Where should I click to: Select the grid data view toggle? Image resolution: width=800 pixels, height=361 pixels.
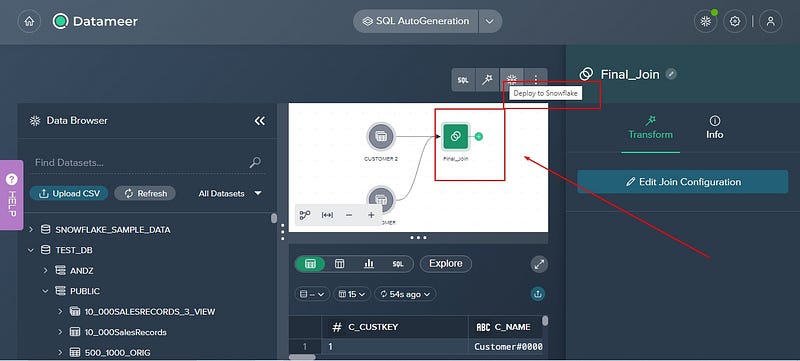pyautogui.click(x=310, y=264)
